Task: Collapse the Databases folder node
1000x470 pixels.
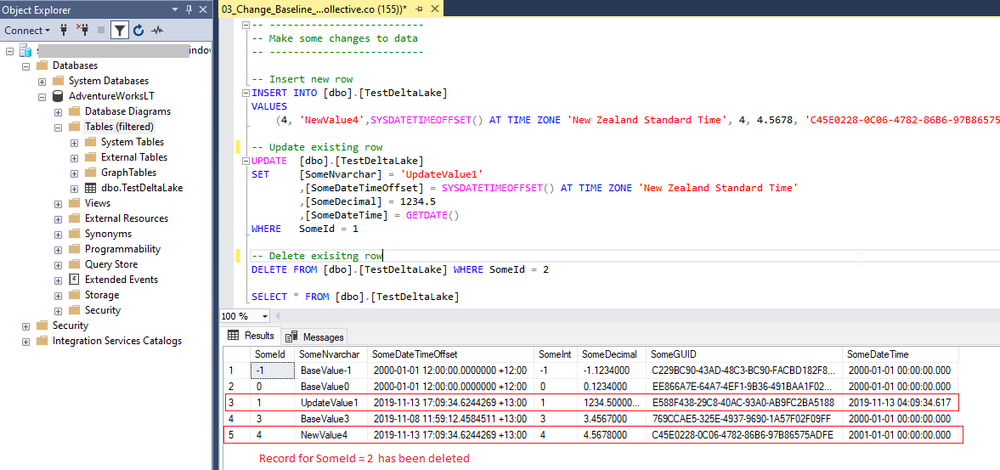Action: [26, 66]
